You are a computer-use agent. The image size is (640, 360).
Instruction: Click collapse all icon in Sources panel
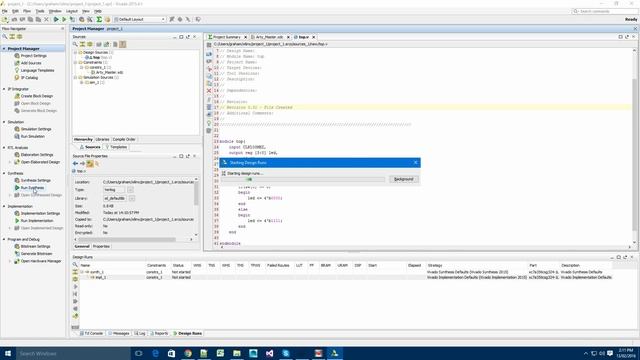click(82, 44)
